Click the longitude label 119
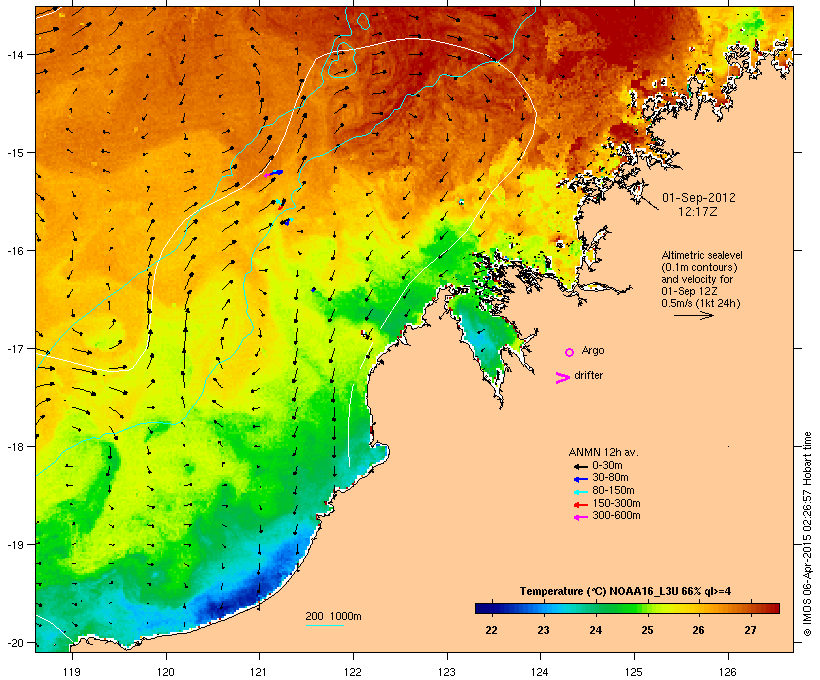 [x=72, y=672]
